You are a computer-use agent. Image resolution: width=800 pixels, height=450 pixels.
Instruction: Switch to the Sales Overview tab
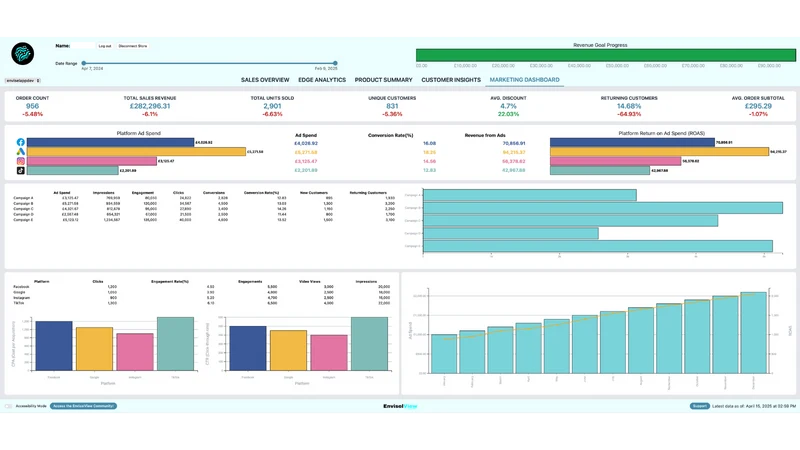tap(265, 80)
